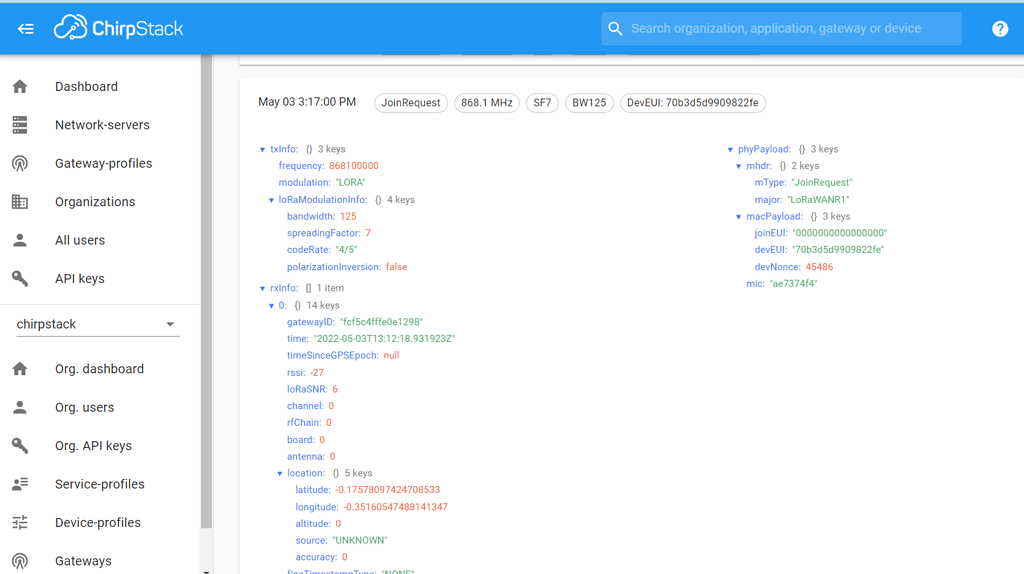Select latitude value -0.17578097424708533
This screenshot has width=1024, height=574.
pyautogui.click(x=388, y=490)
